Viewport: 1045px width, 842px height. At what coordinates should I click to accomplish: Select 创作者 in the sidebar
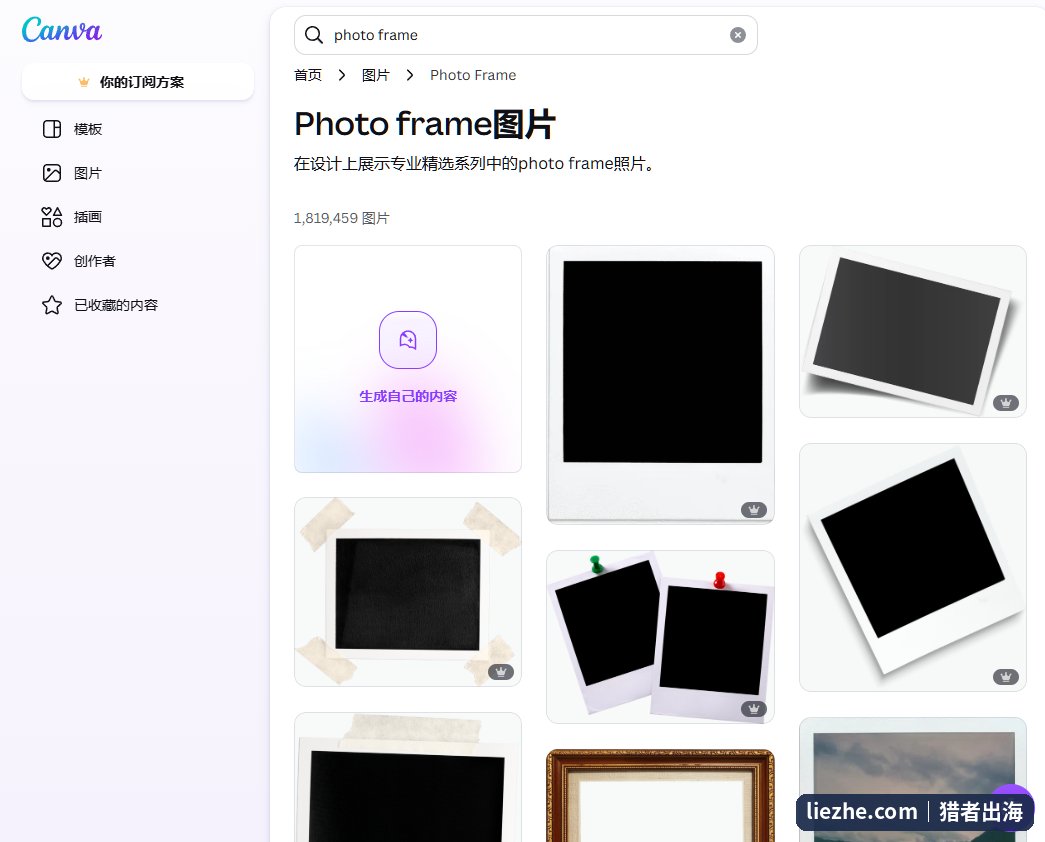point(95,261)
